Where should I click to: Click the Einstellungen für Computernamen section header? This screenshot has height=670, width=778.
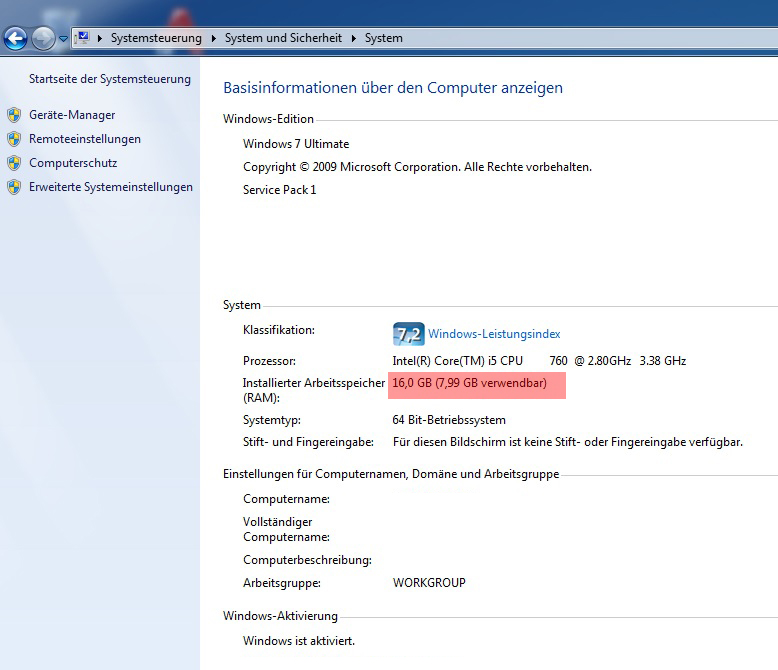click(391, 474)
